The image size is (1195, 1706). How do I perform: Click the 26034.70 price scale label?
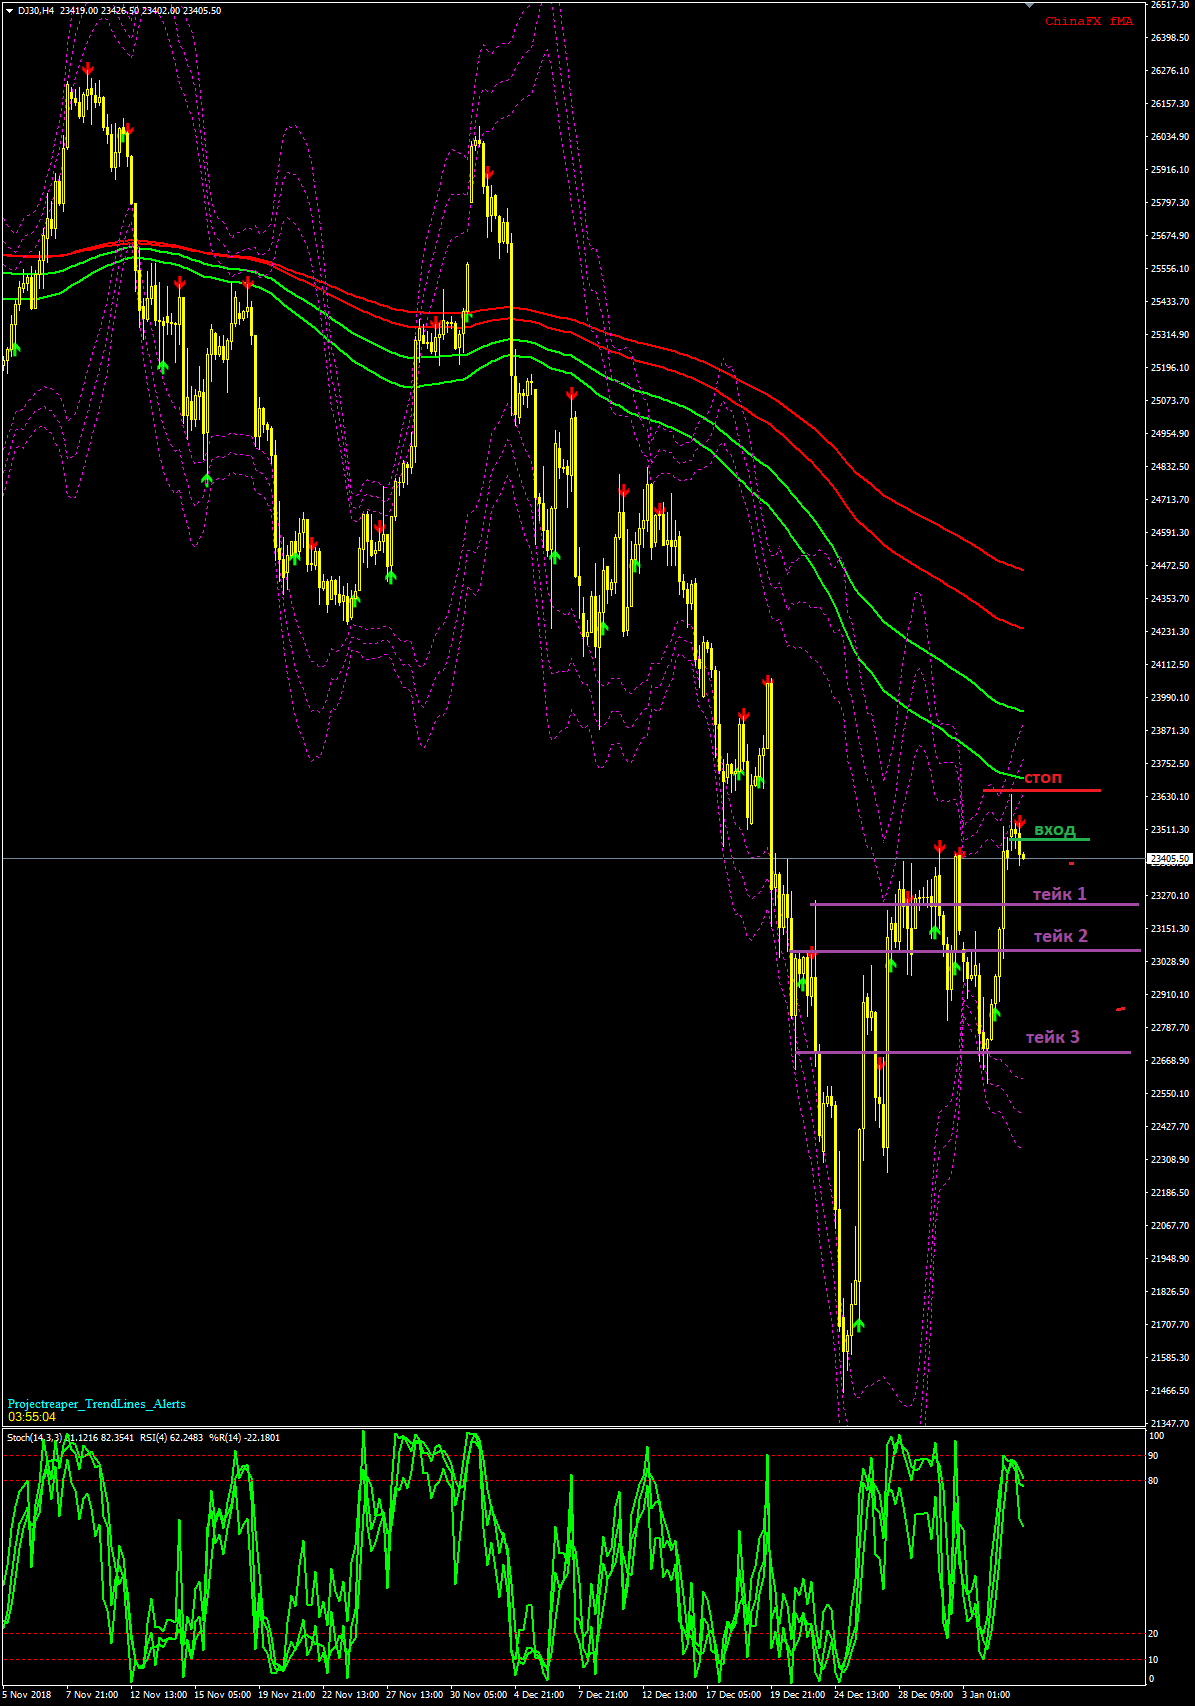click(x=1170, y=137)
